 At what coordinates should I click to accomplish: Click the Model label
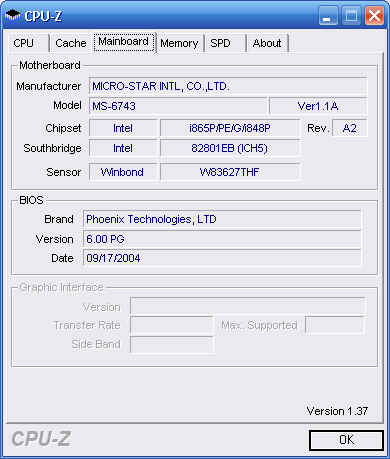[67, 106]
